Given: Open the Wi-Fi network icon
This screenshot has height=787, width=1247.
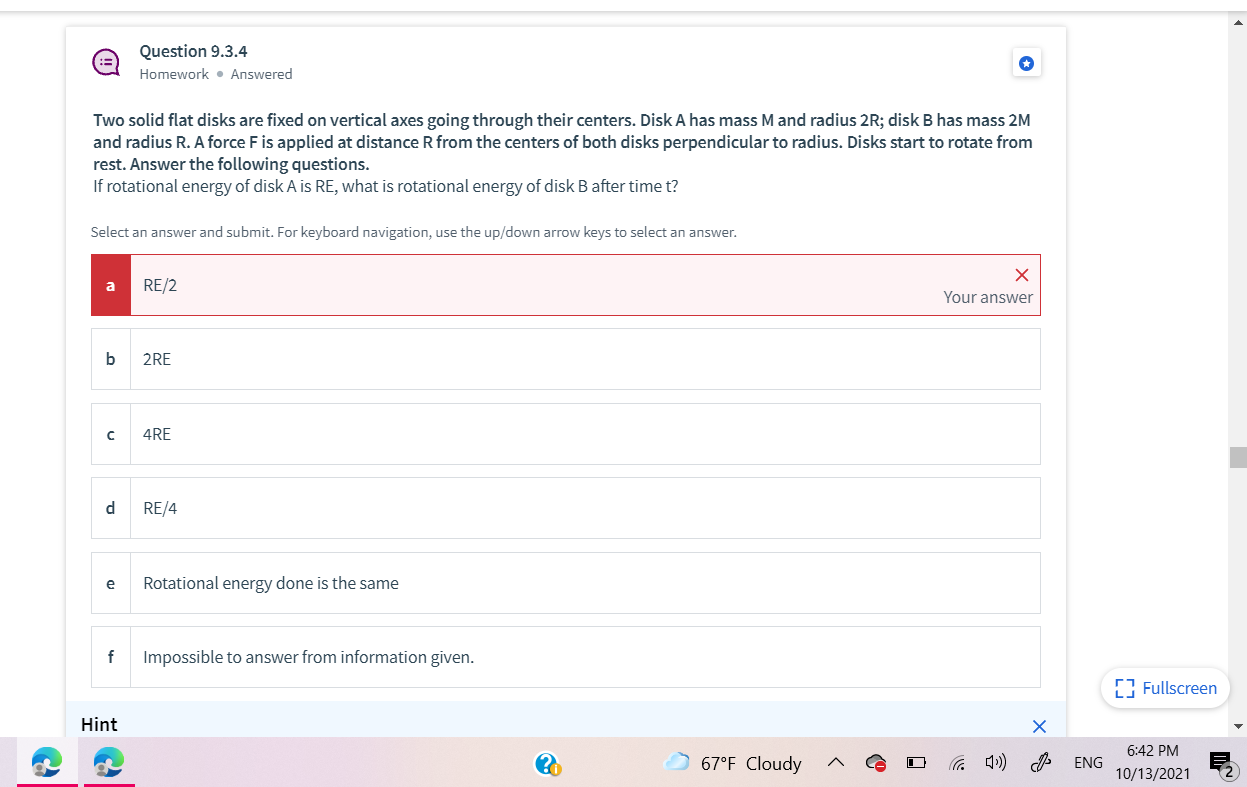Looking at the screenshot, I should 956,764.
